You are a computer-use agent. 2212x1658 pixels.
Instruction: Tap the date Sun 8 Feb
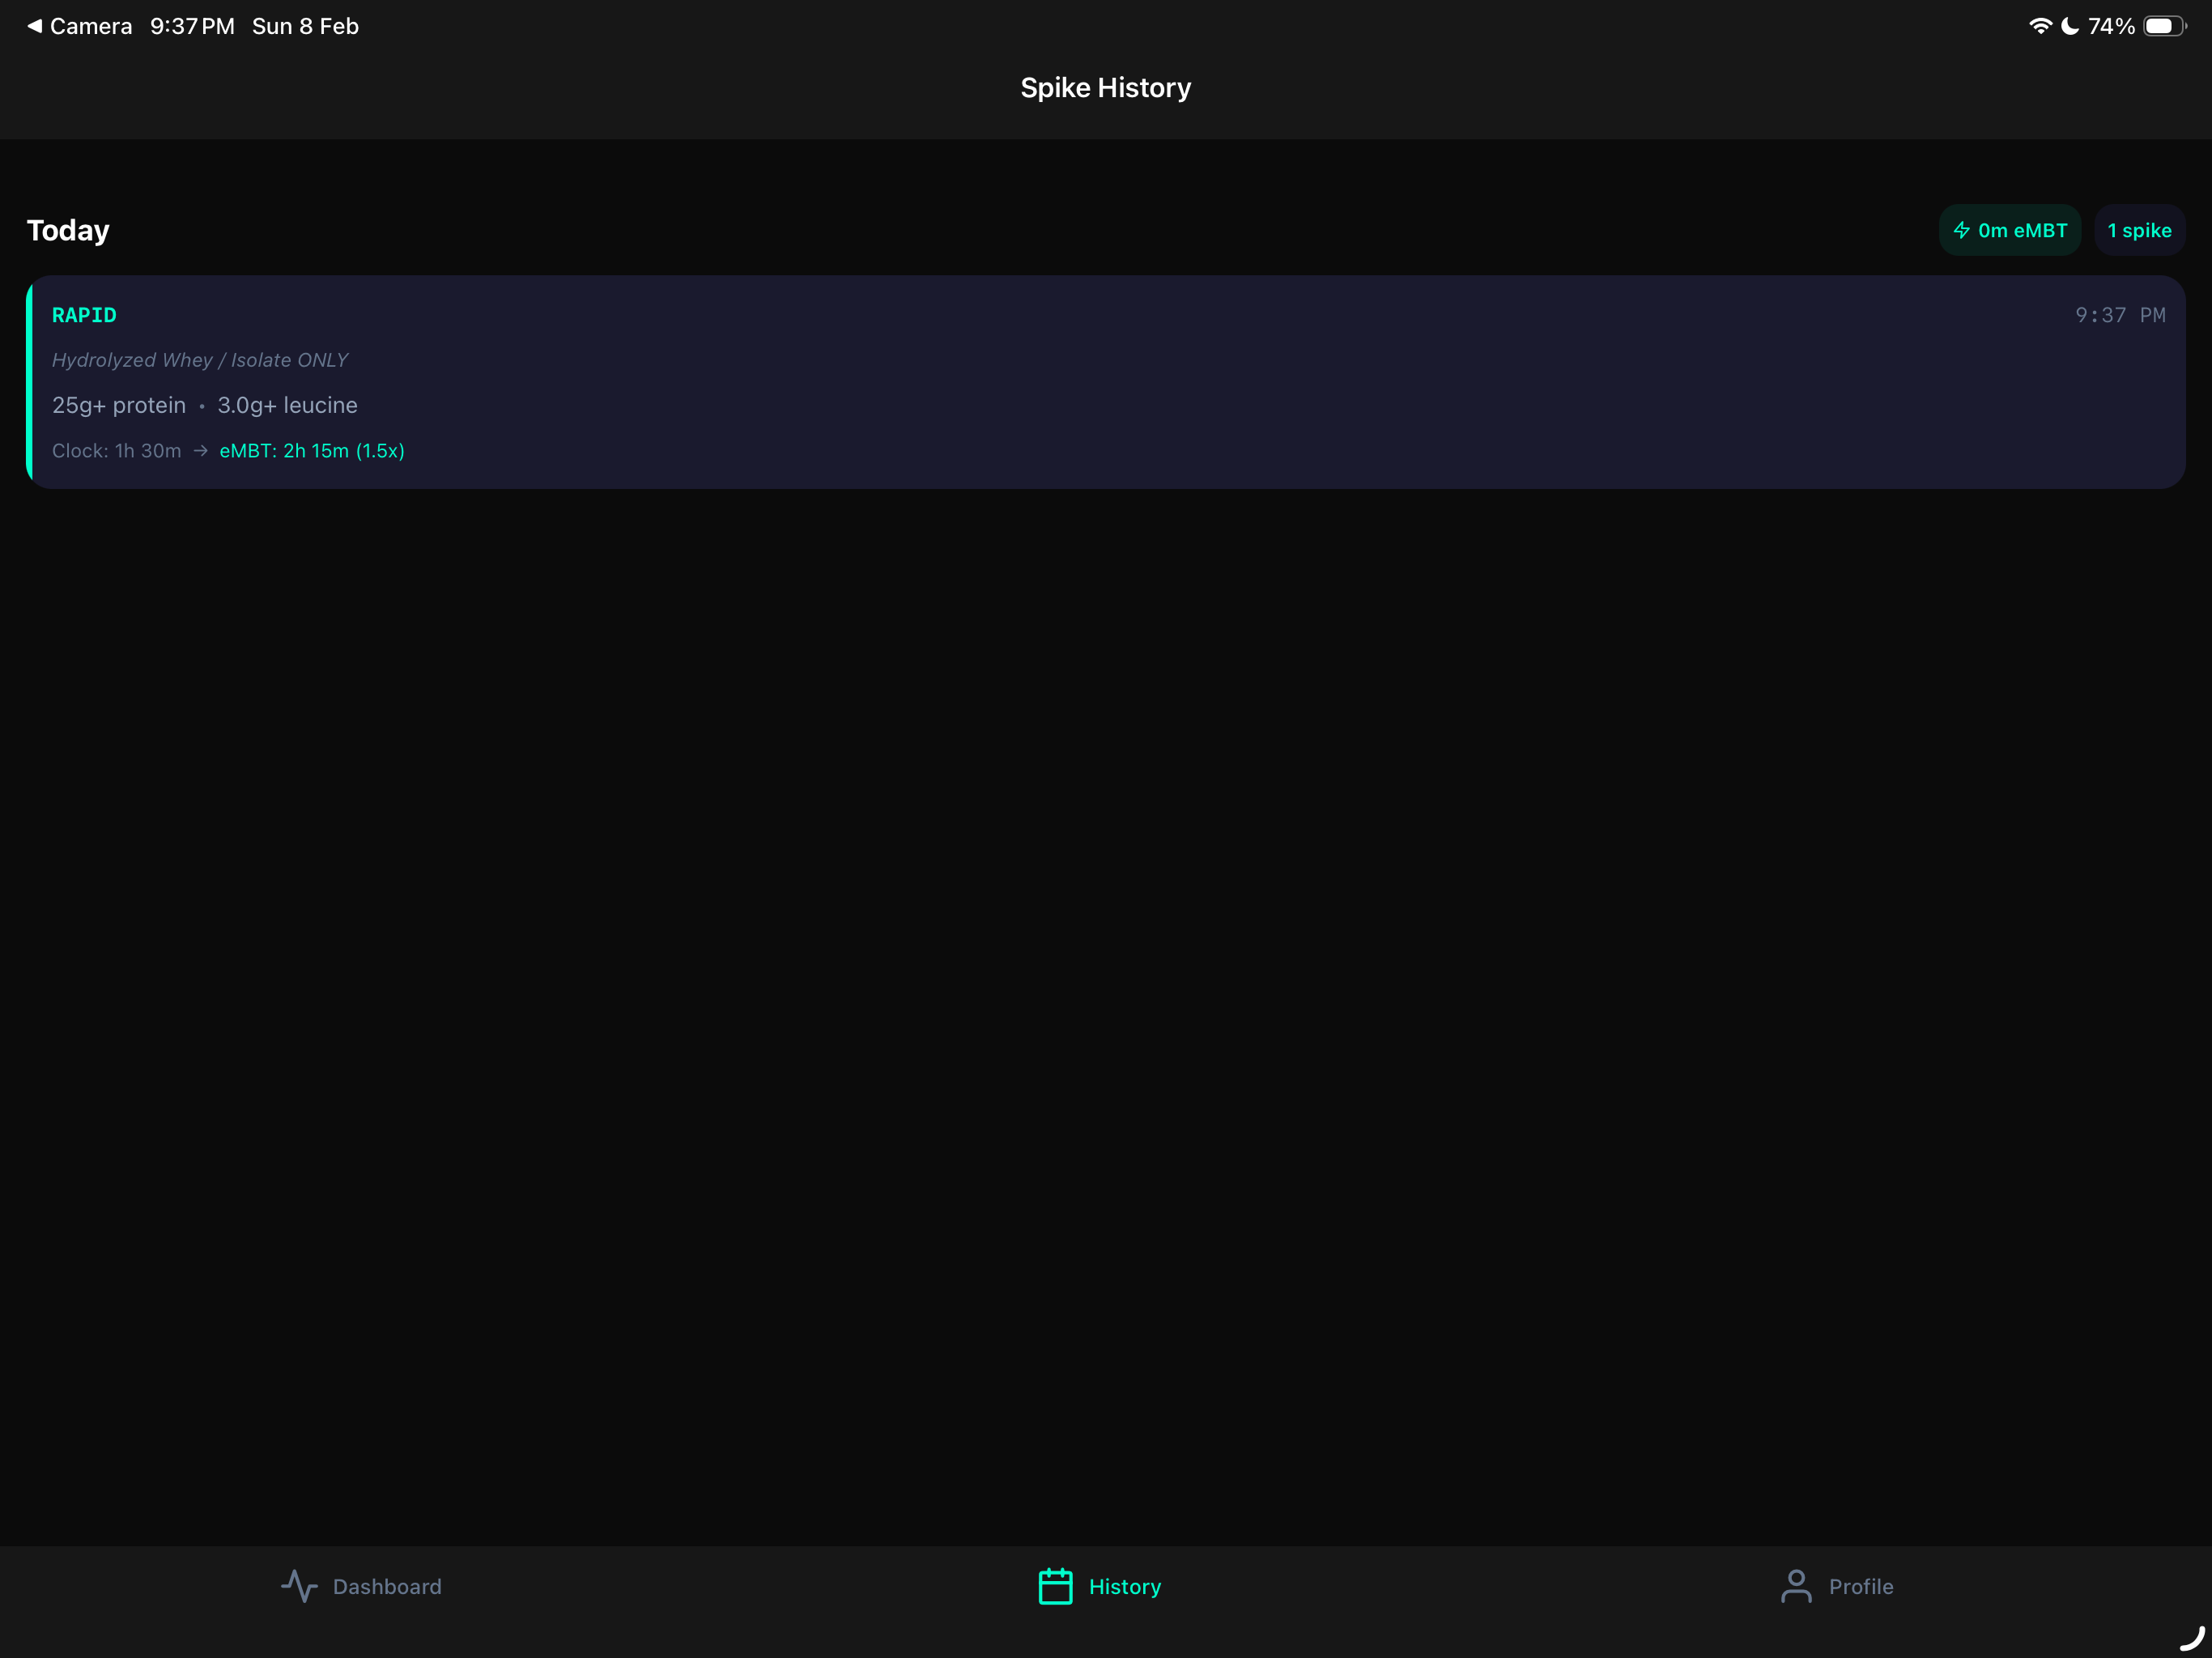[x=305, y=26]
